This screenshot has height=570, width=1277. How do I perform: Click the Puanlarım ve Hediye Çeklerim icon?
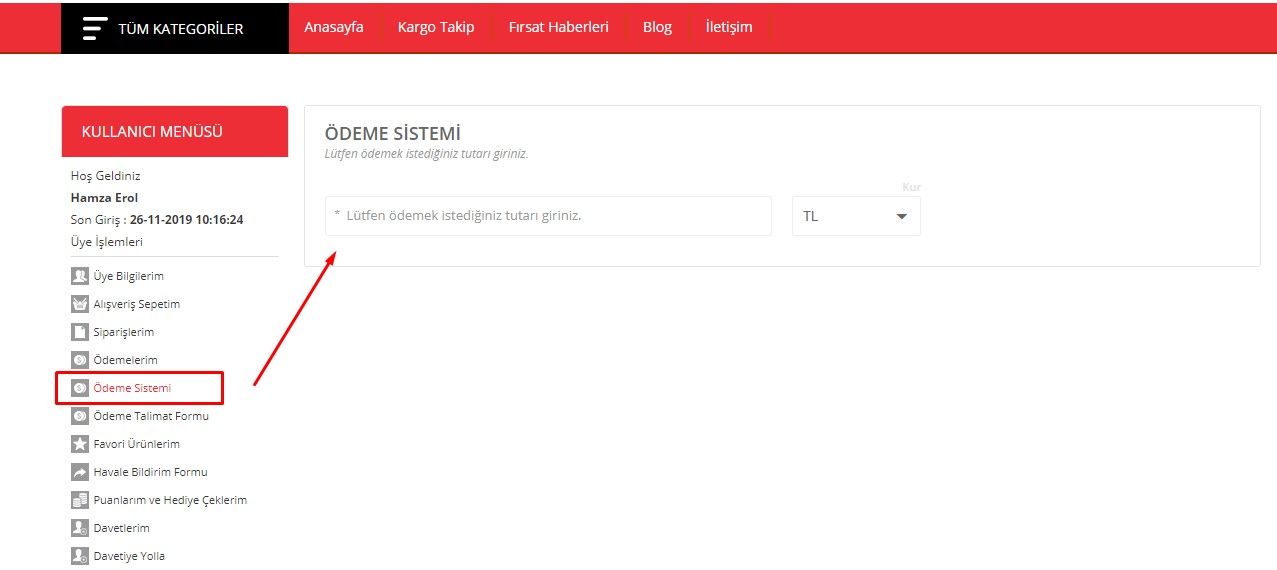point(80,500)
